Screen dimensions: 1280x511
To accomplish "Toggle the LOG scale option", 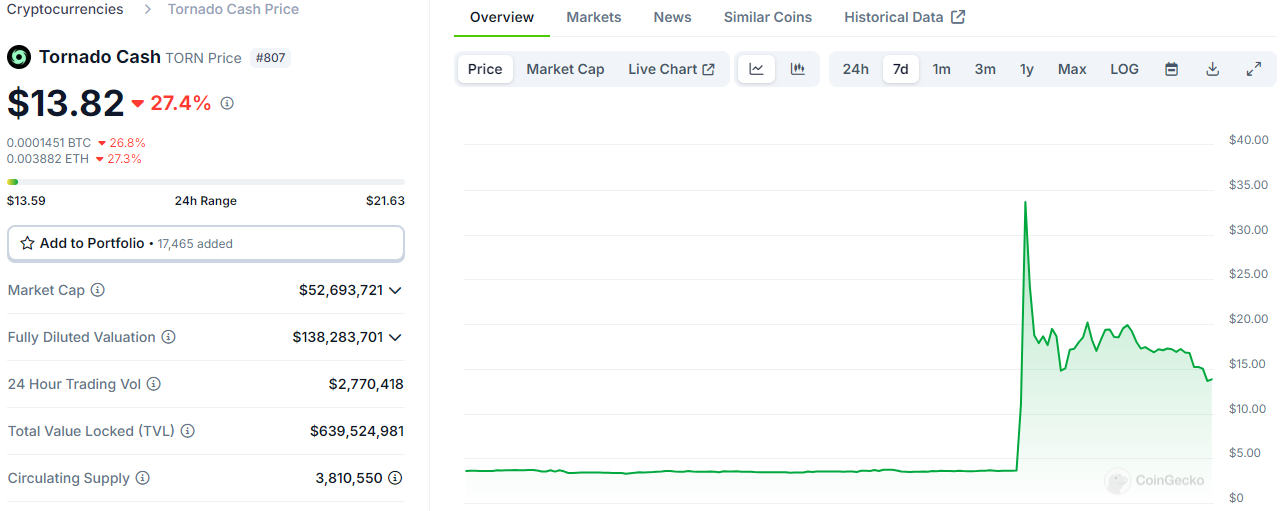I will [1124, 69].
